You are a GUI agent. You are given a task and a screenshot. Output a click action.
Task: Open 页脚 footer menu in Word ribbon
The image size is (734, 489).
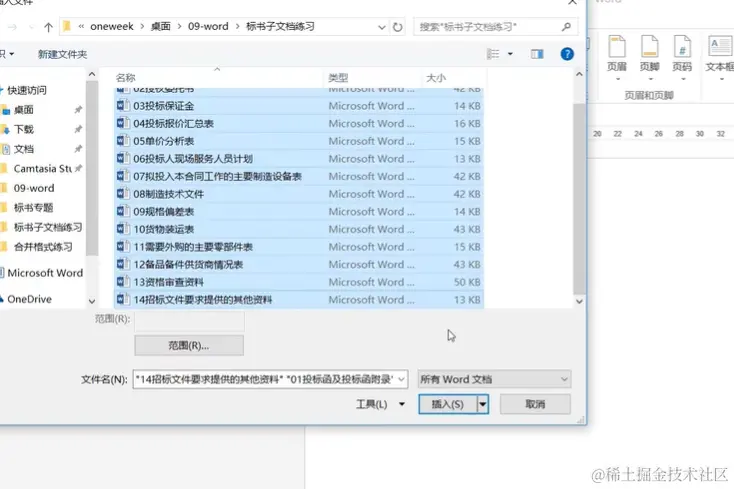coord(650,58)
